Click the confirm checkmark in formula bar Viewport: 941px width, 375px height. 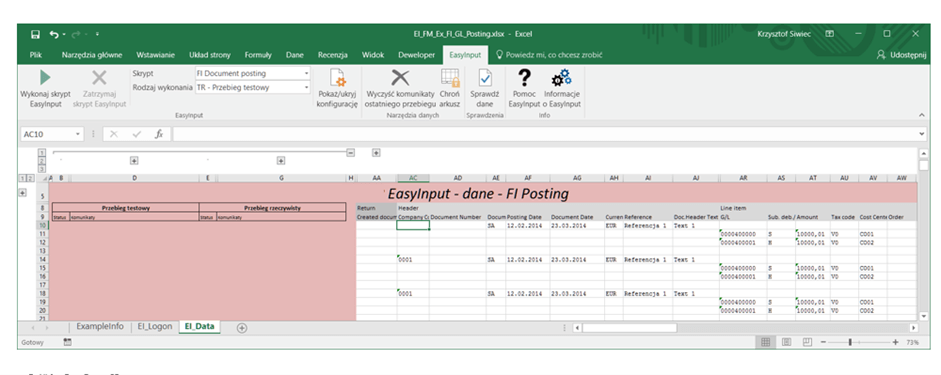coord(136,134)
